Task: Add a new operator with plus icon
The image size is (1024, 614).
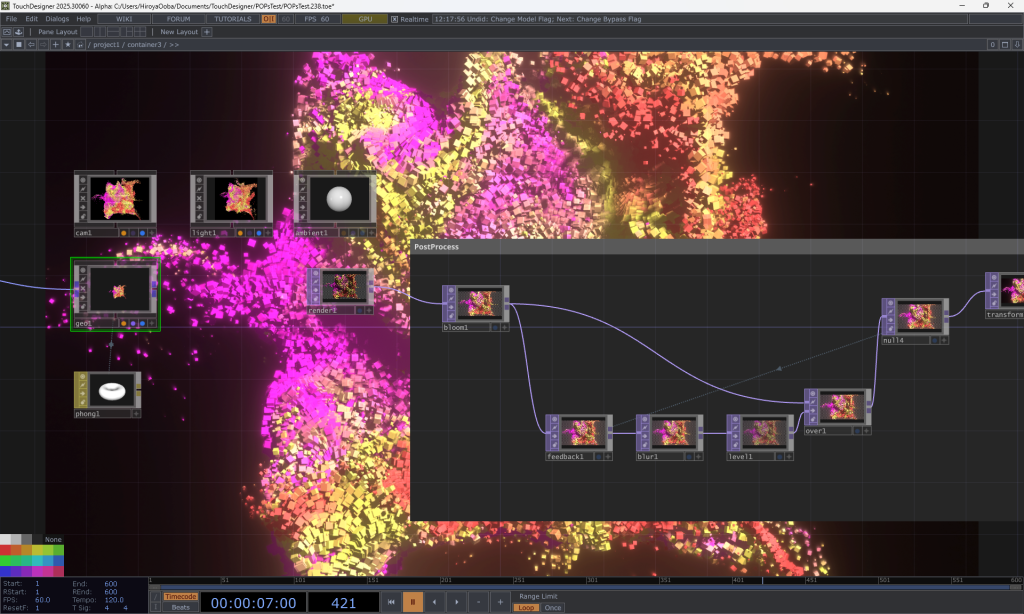Action: 56,44
